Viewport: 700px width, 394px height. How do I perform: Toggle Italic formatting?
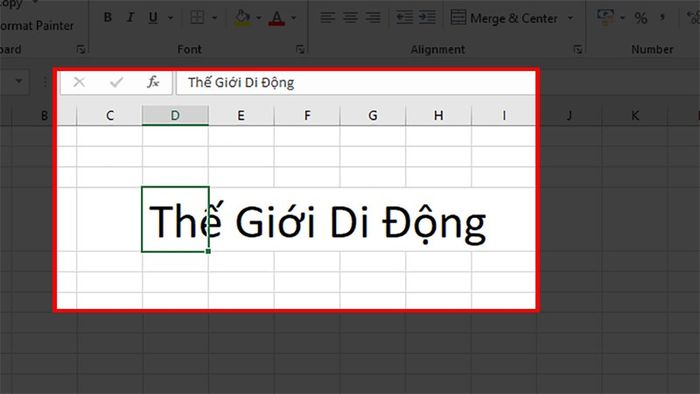pos(130,17)
